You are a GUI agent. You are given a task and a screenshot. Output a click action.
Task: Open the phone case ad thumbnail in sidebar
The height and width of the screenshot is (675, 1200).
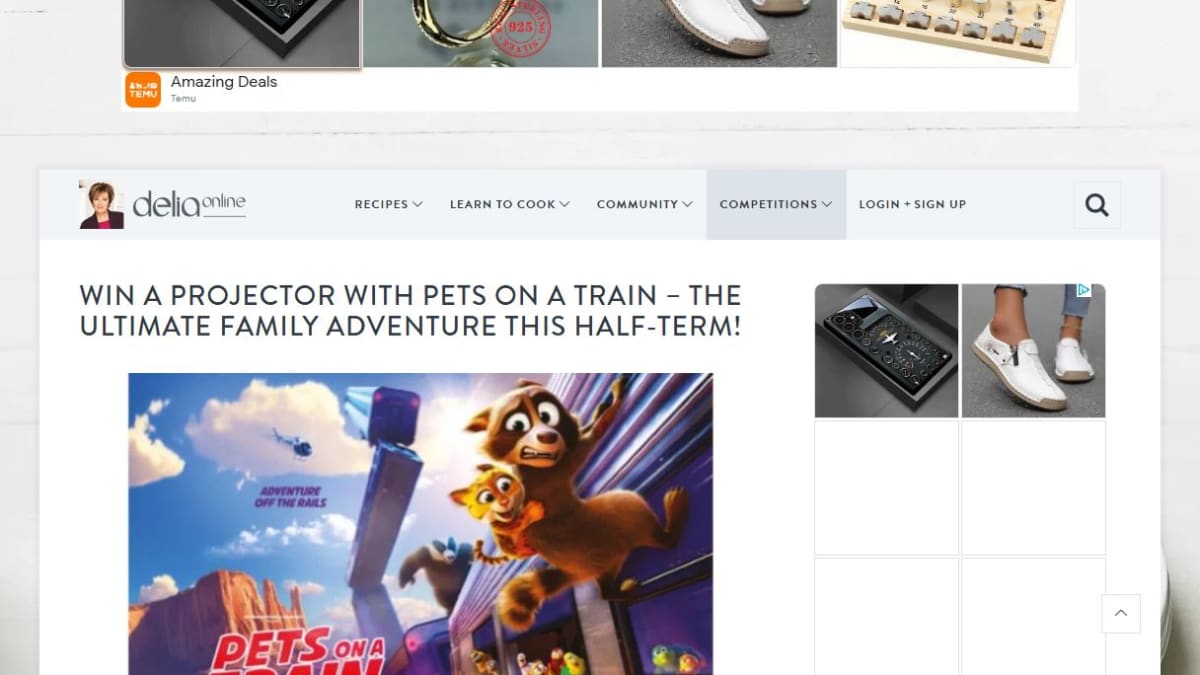[886, 351]
